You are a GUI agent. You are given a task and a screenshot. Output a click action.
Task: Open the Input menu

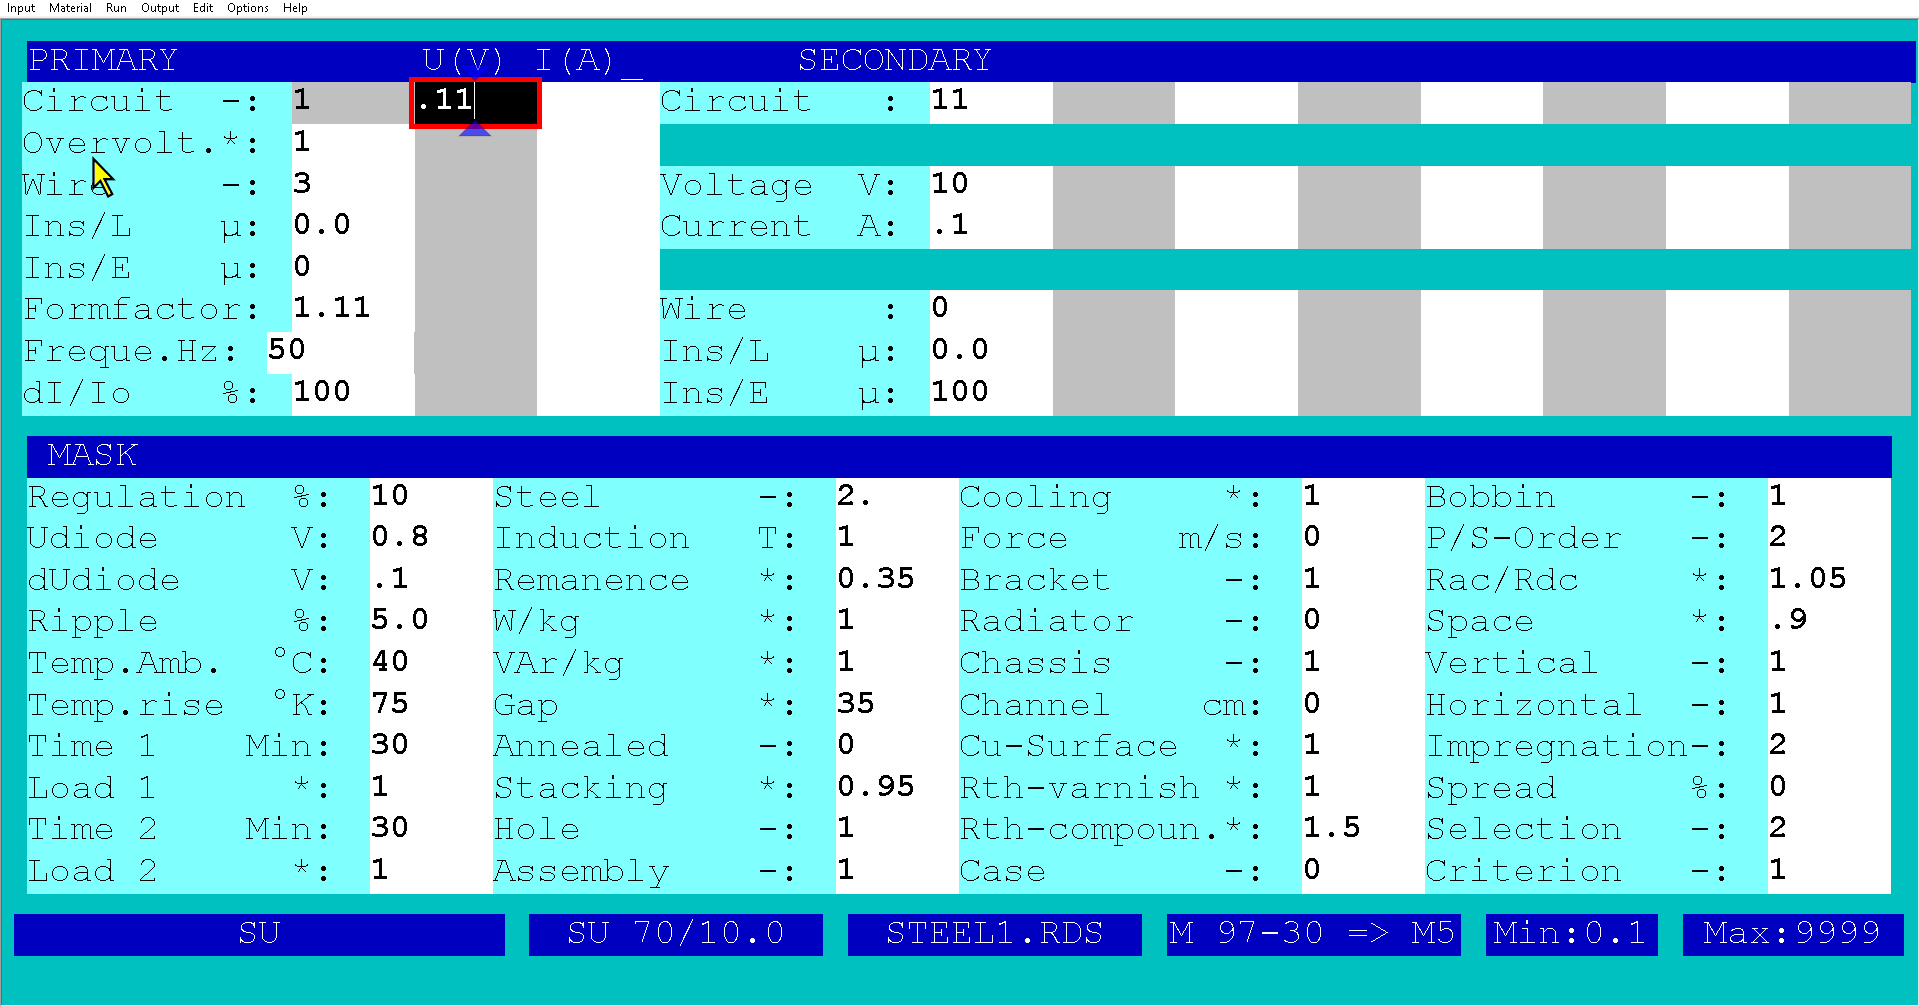coord(20,8)
